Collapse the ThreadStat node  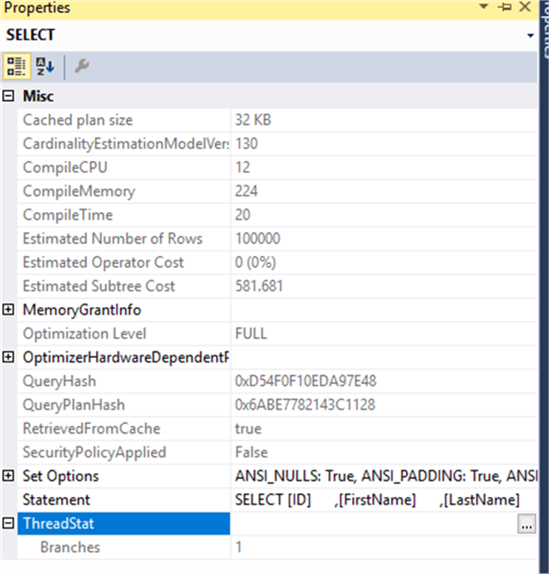(8, 523)
